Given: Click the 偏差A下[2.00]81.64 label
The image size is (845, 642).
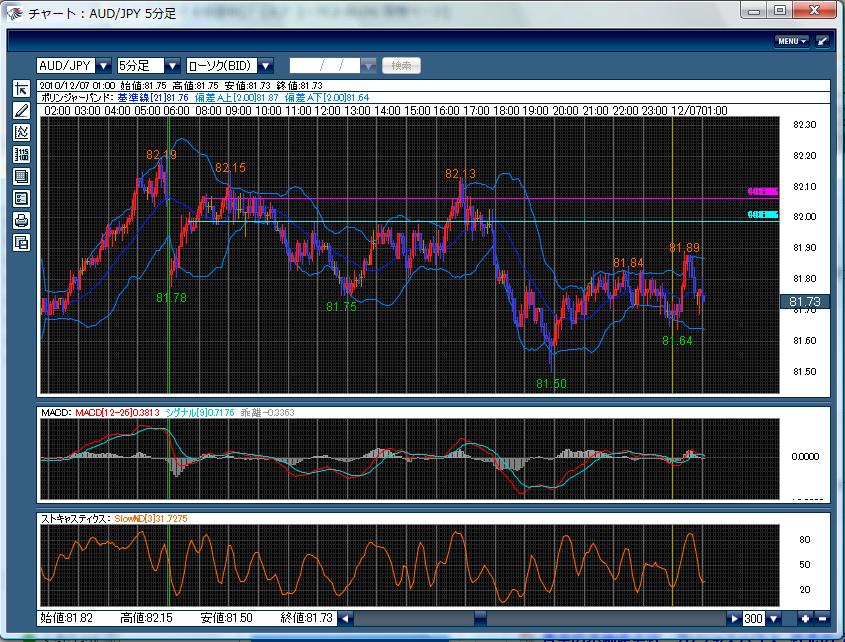Looking at the screenshot, I should (x=327, y=98).
